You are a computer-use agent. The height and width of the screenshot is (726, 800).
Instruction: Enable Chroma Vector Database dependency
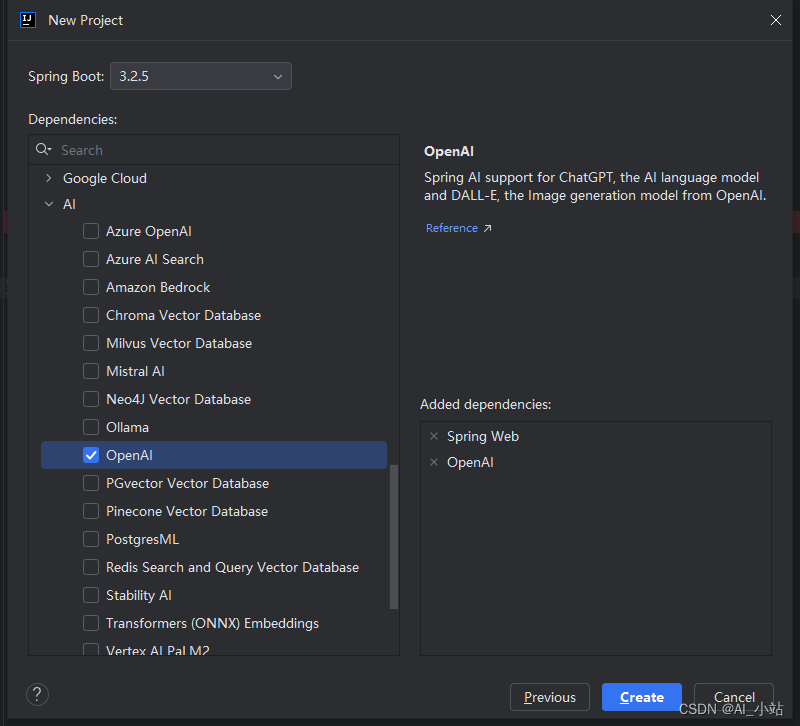pos(91,315)
